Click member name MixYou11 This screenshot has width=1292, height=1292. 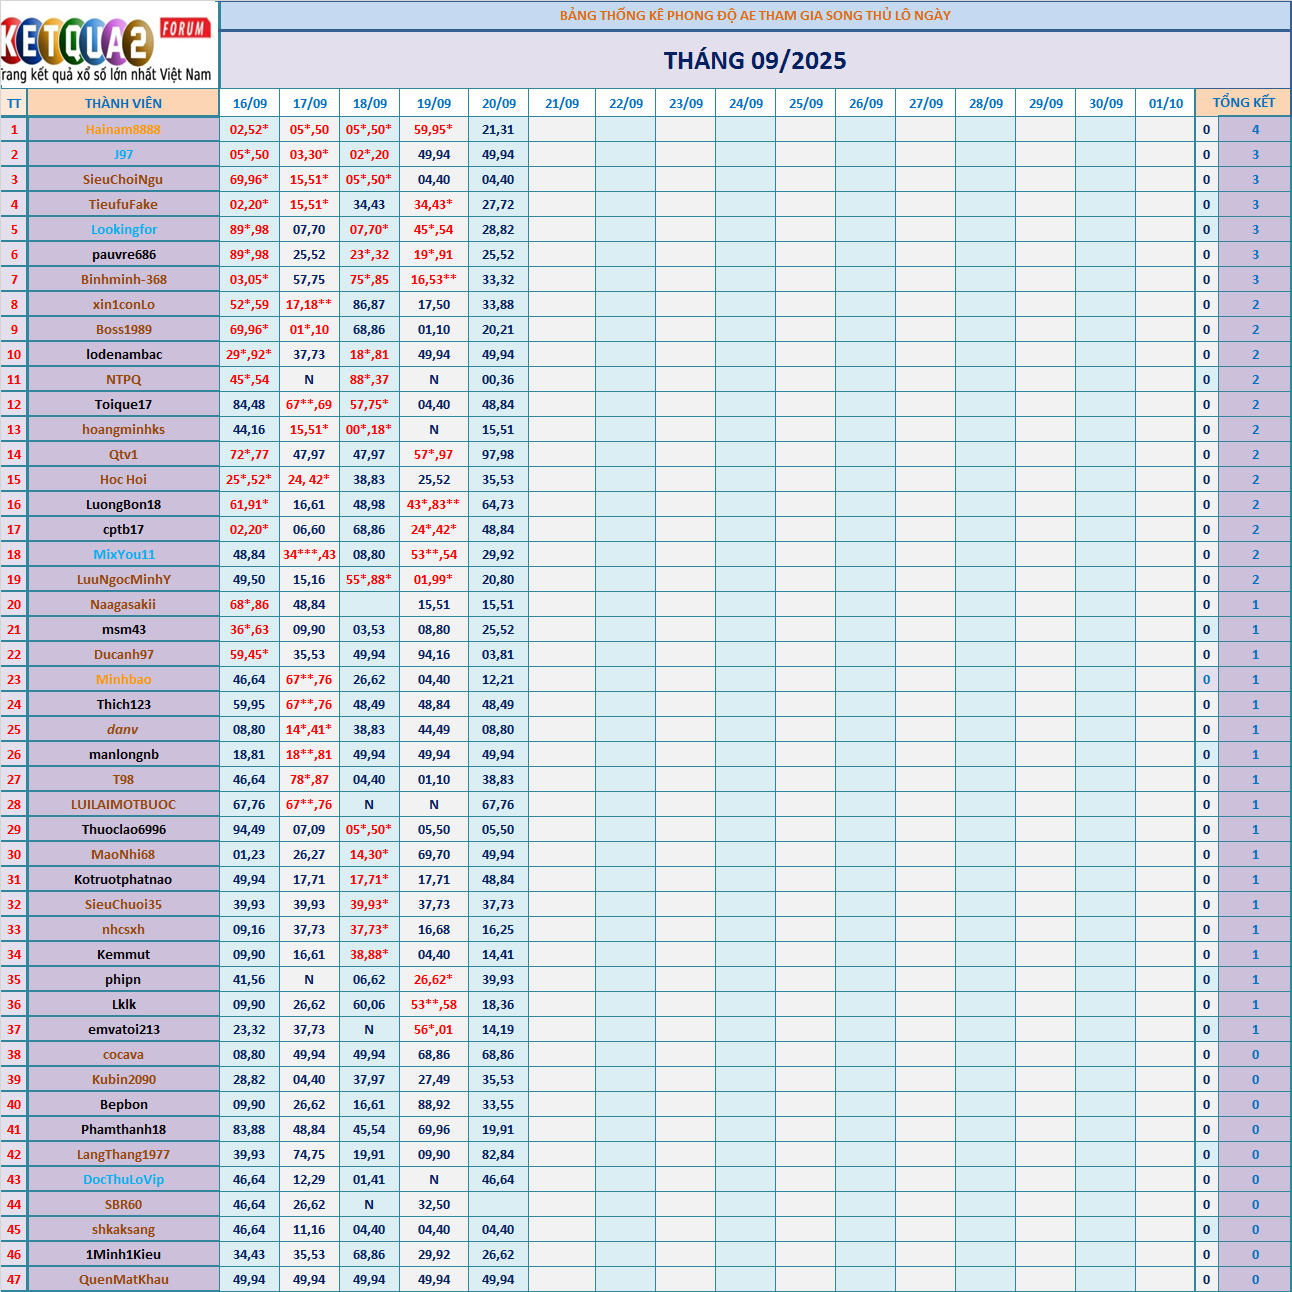[x=123, y=554]
